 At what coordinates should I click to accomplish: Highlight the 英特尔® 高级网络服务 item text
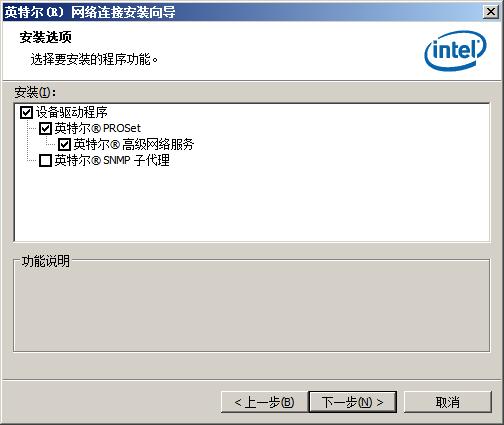(x=134, y=144)
